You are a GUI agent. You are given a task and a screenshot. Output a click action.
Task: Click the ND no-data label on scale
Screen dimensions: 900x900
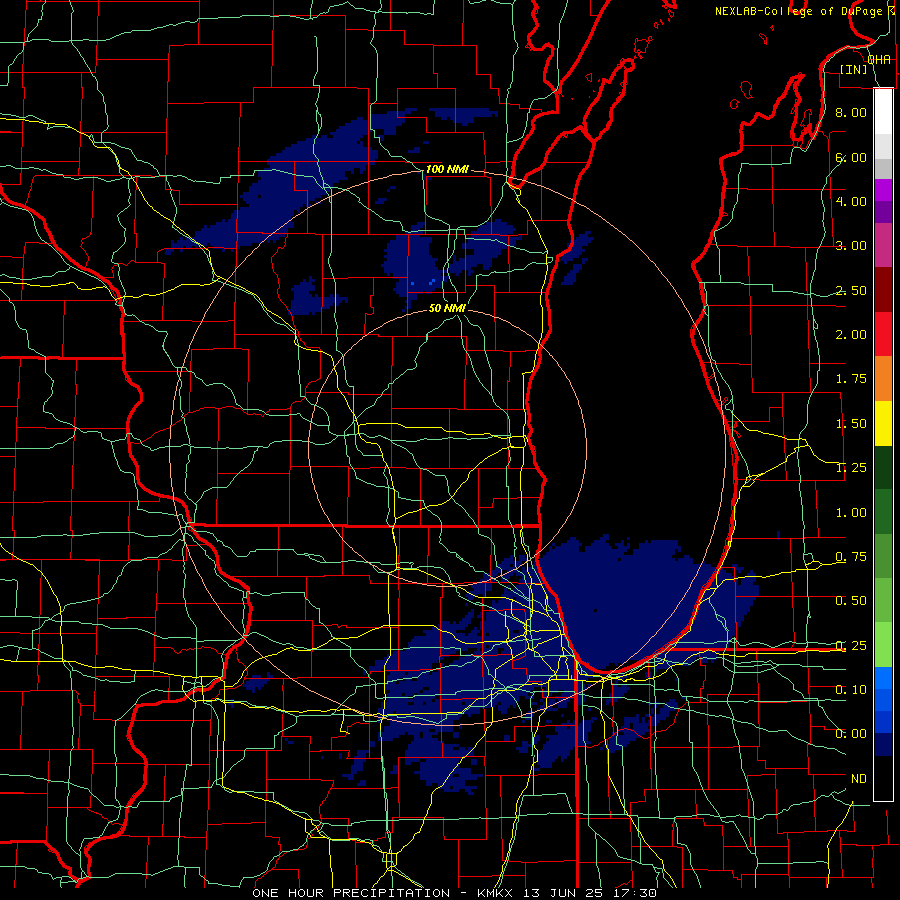tap(859, 779)
